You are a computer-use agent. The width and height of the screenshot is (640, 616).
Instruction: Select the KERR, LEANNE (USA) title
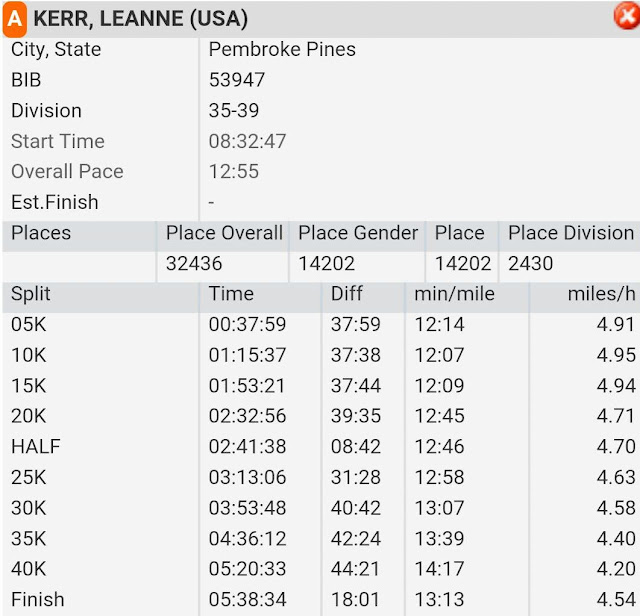pos(140,19)
